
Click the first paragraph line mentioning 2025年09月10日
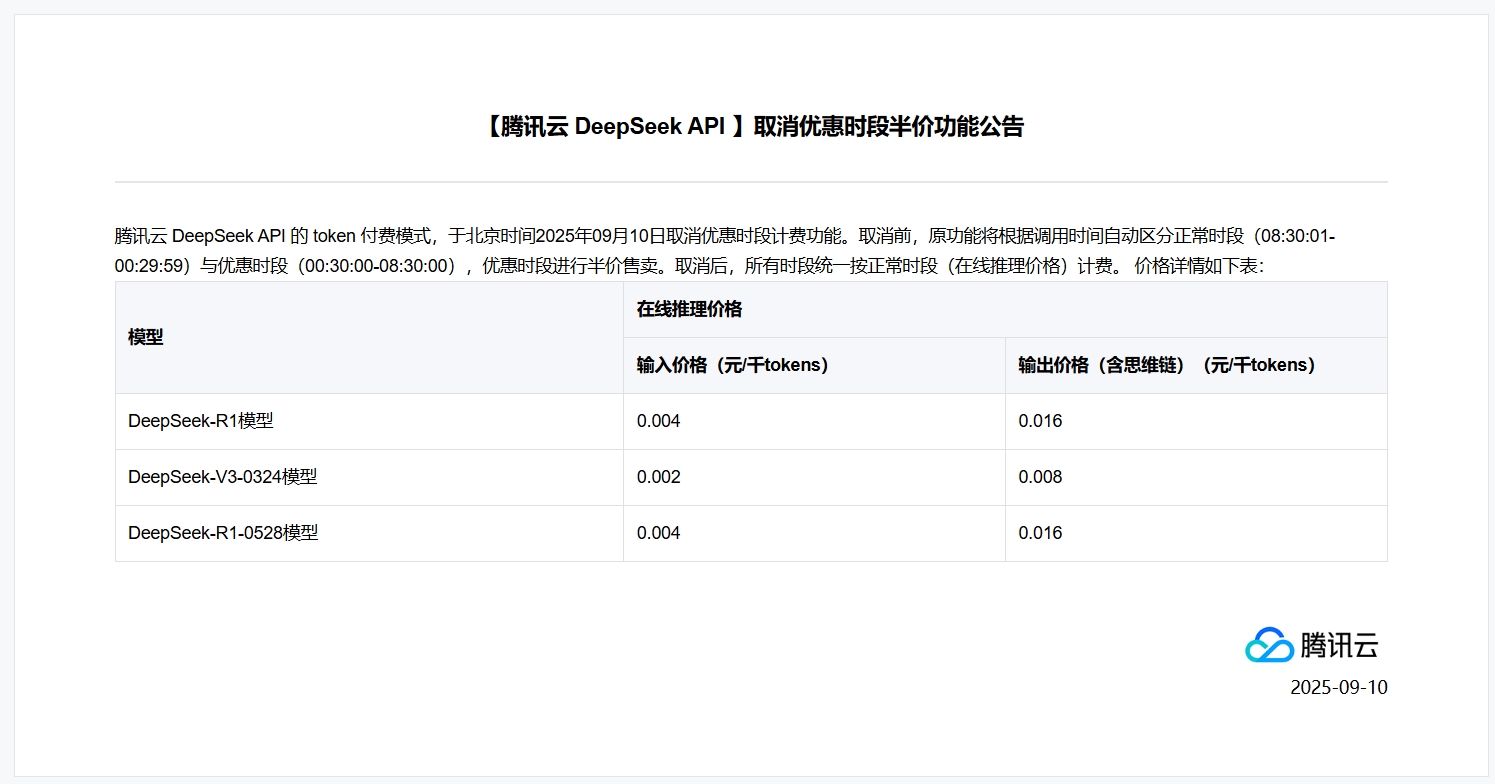click(725, 237)
